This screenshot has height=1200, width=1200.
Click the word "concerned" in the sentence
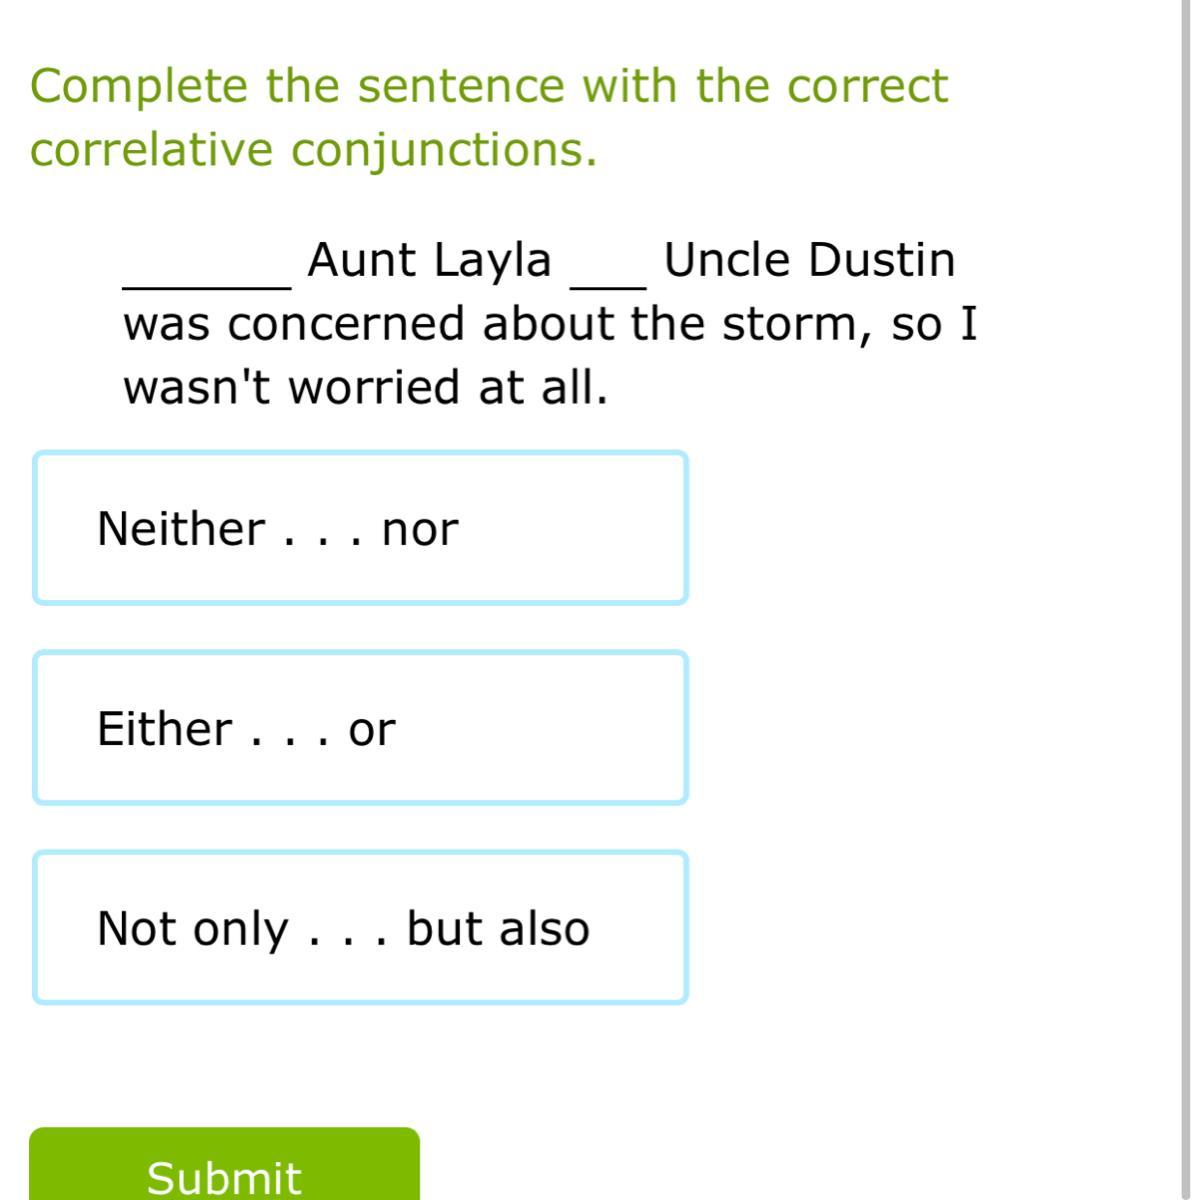point(347,324)
